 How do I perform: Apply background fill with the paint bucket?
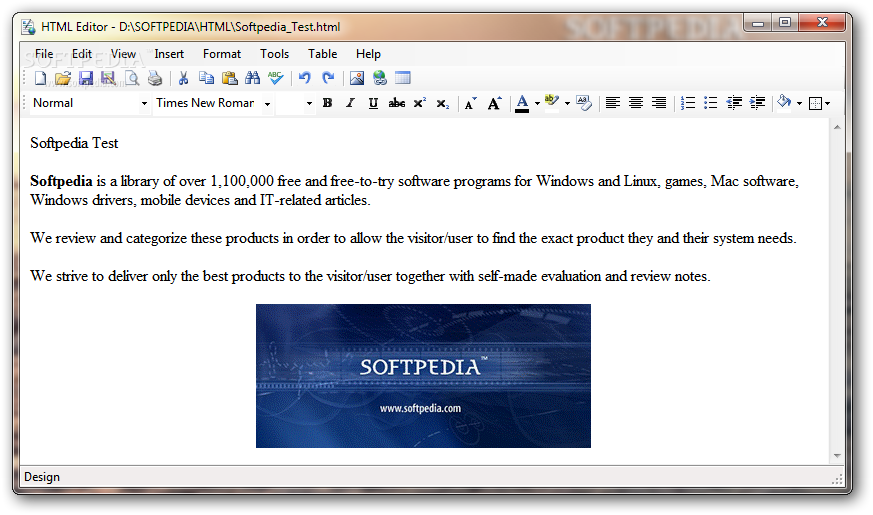click(x=784, y=102)
